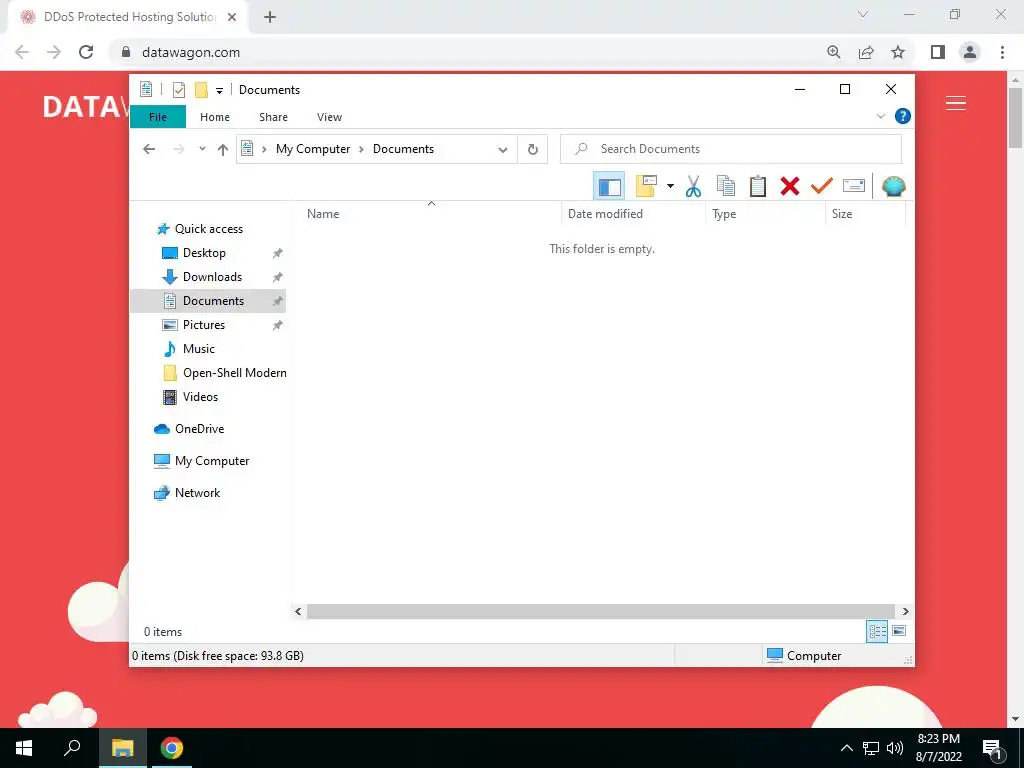Go up one folder level

[x=223, y=150]
